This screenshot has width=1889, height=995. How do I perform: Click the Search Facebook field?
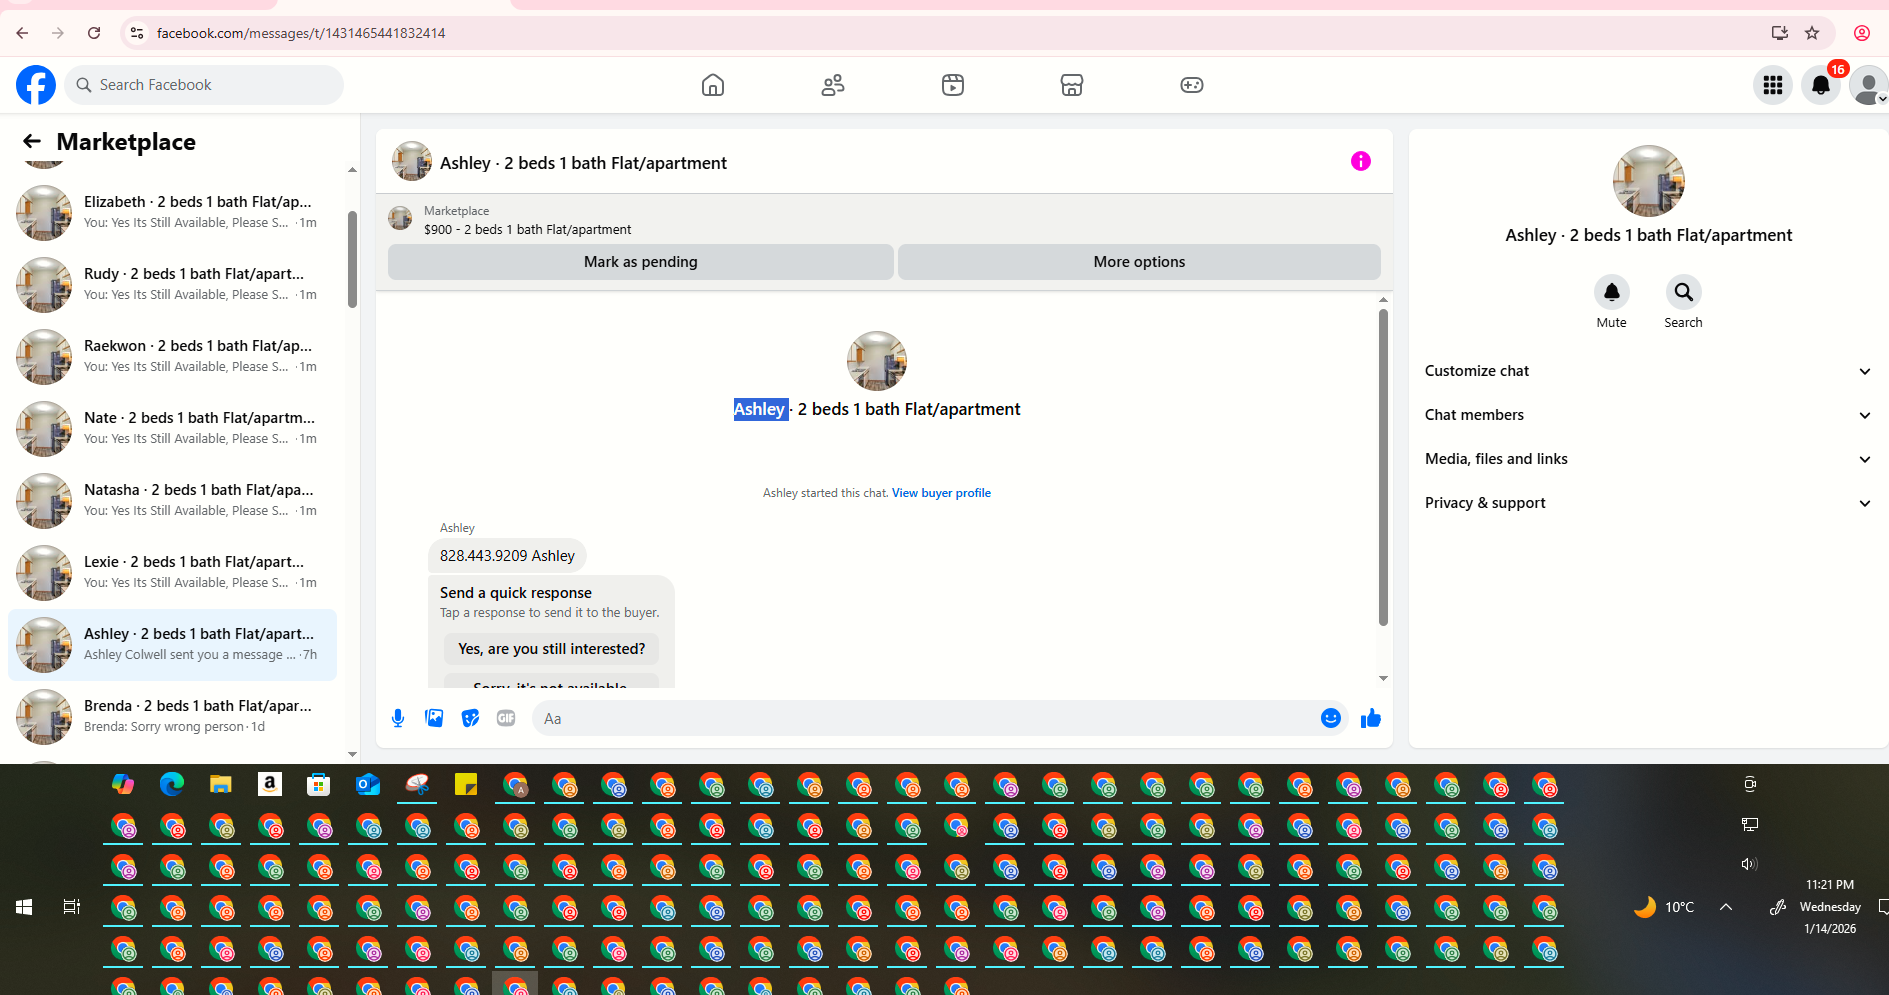[x=204, y=85]
